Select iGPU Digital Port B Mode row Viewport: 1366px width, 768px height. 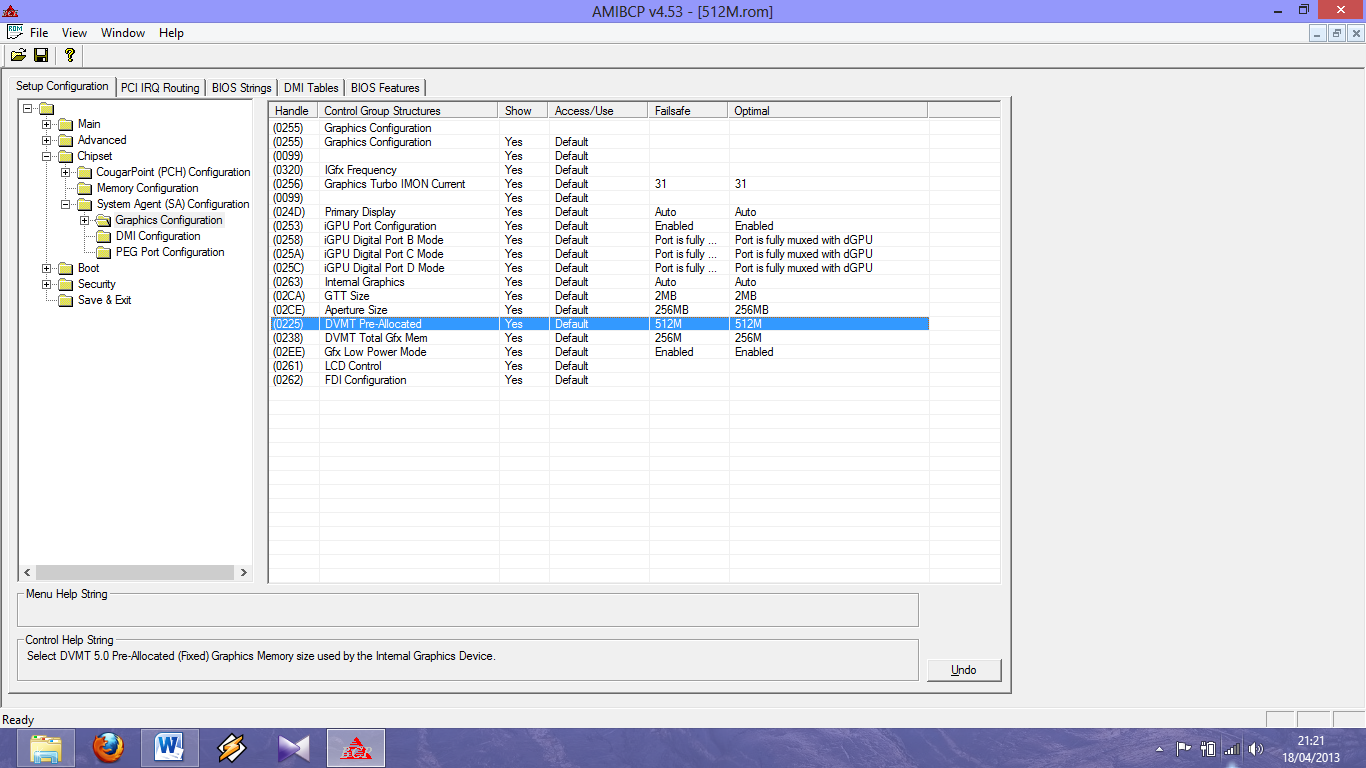(x=599, y=240)
